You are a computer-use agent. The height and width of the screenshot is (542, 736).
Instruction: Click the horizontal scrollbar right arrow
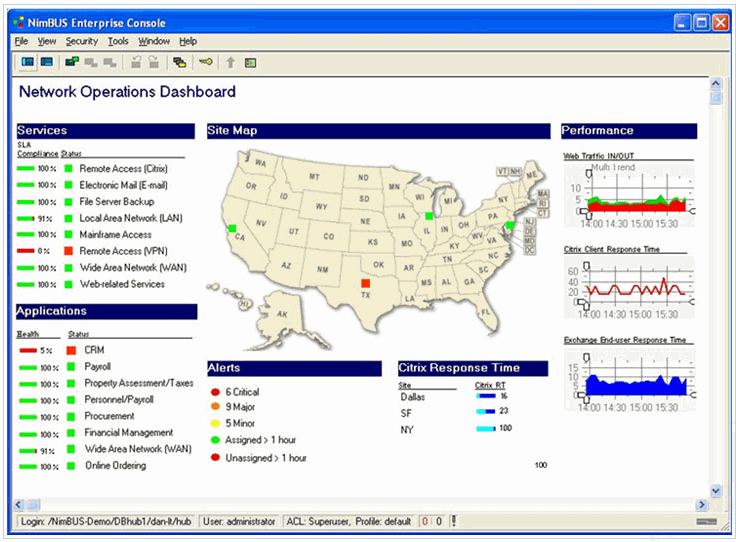click(x=702, y=504)
